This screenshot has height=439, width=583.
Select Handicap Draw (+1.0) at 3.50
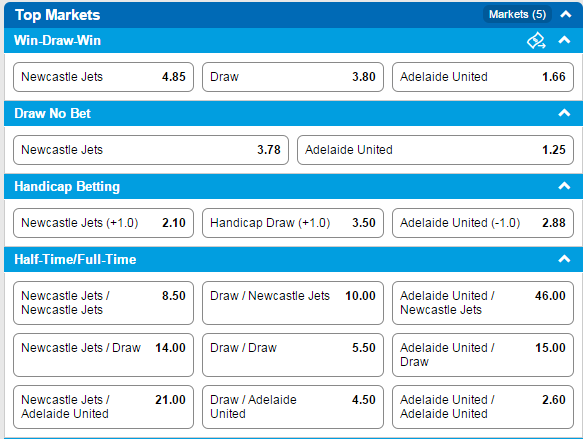click(293, 223)
